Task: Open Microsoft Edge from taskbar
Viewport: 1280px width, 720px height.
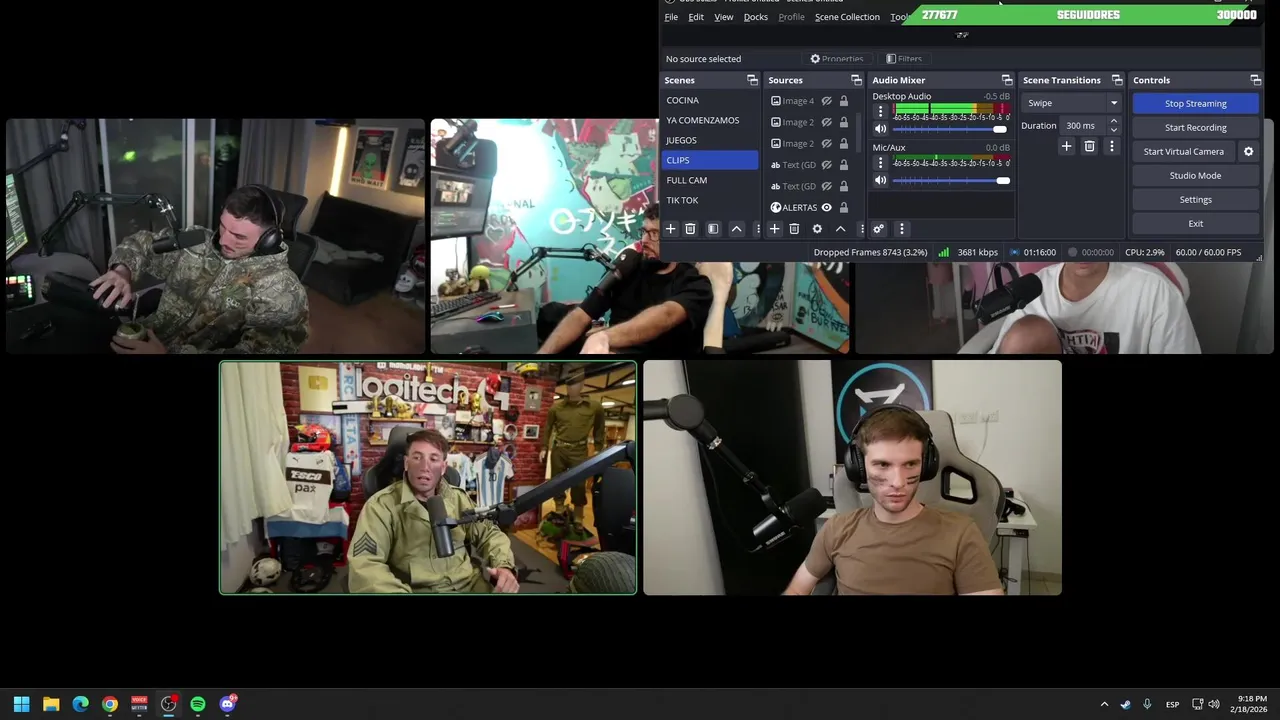Action: [x=80, y=704]
